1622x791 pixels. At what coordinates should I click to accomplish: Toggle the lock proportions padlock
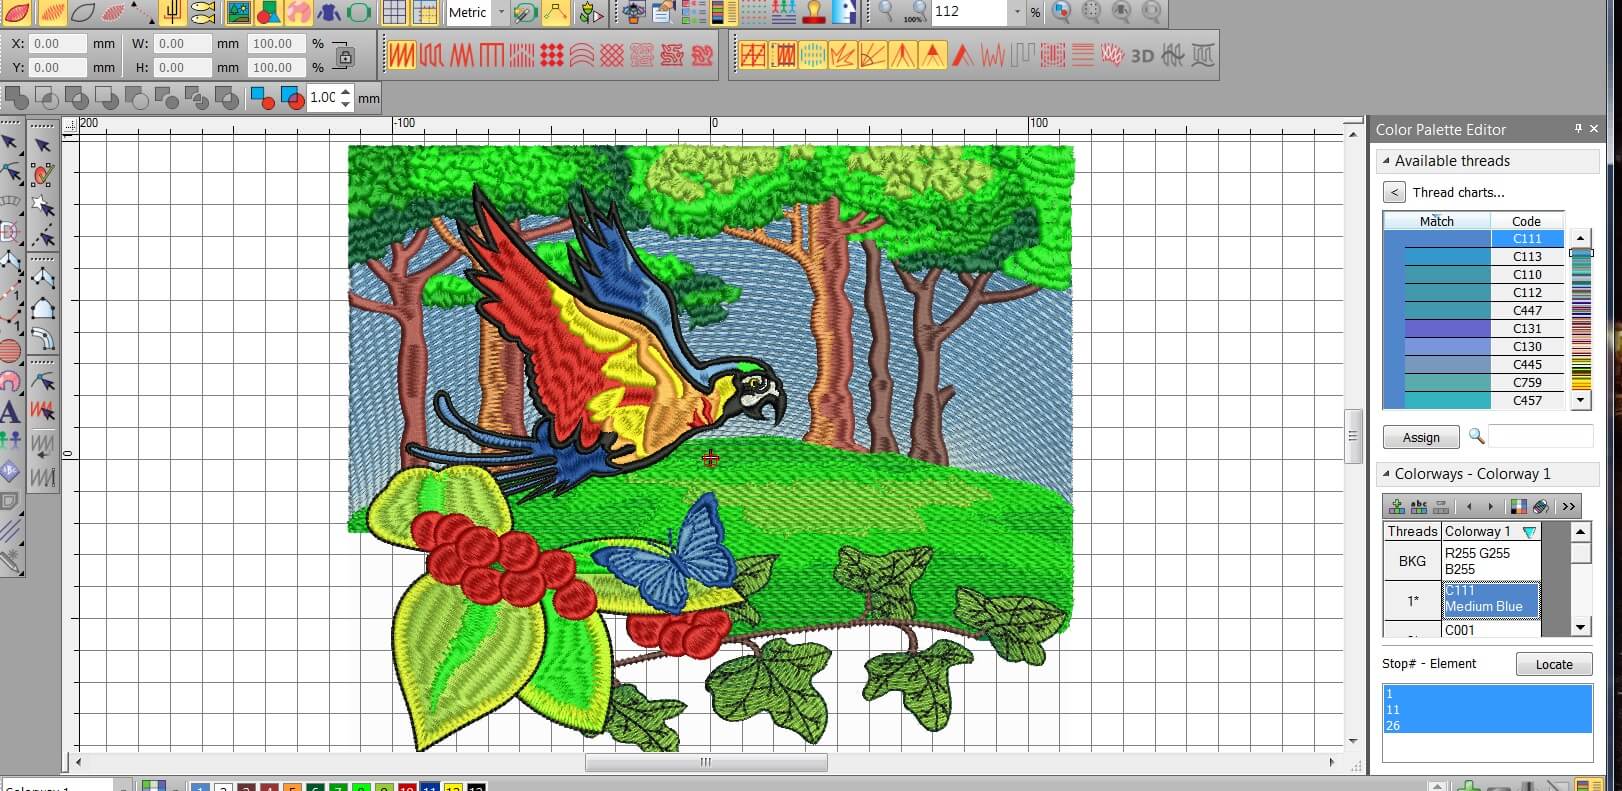click(345, 56)
